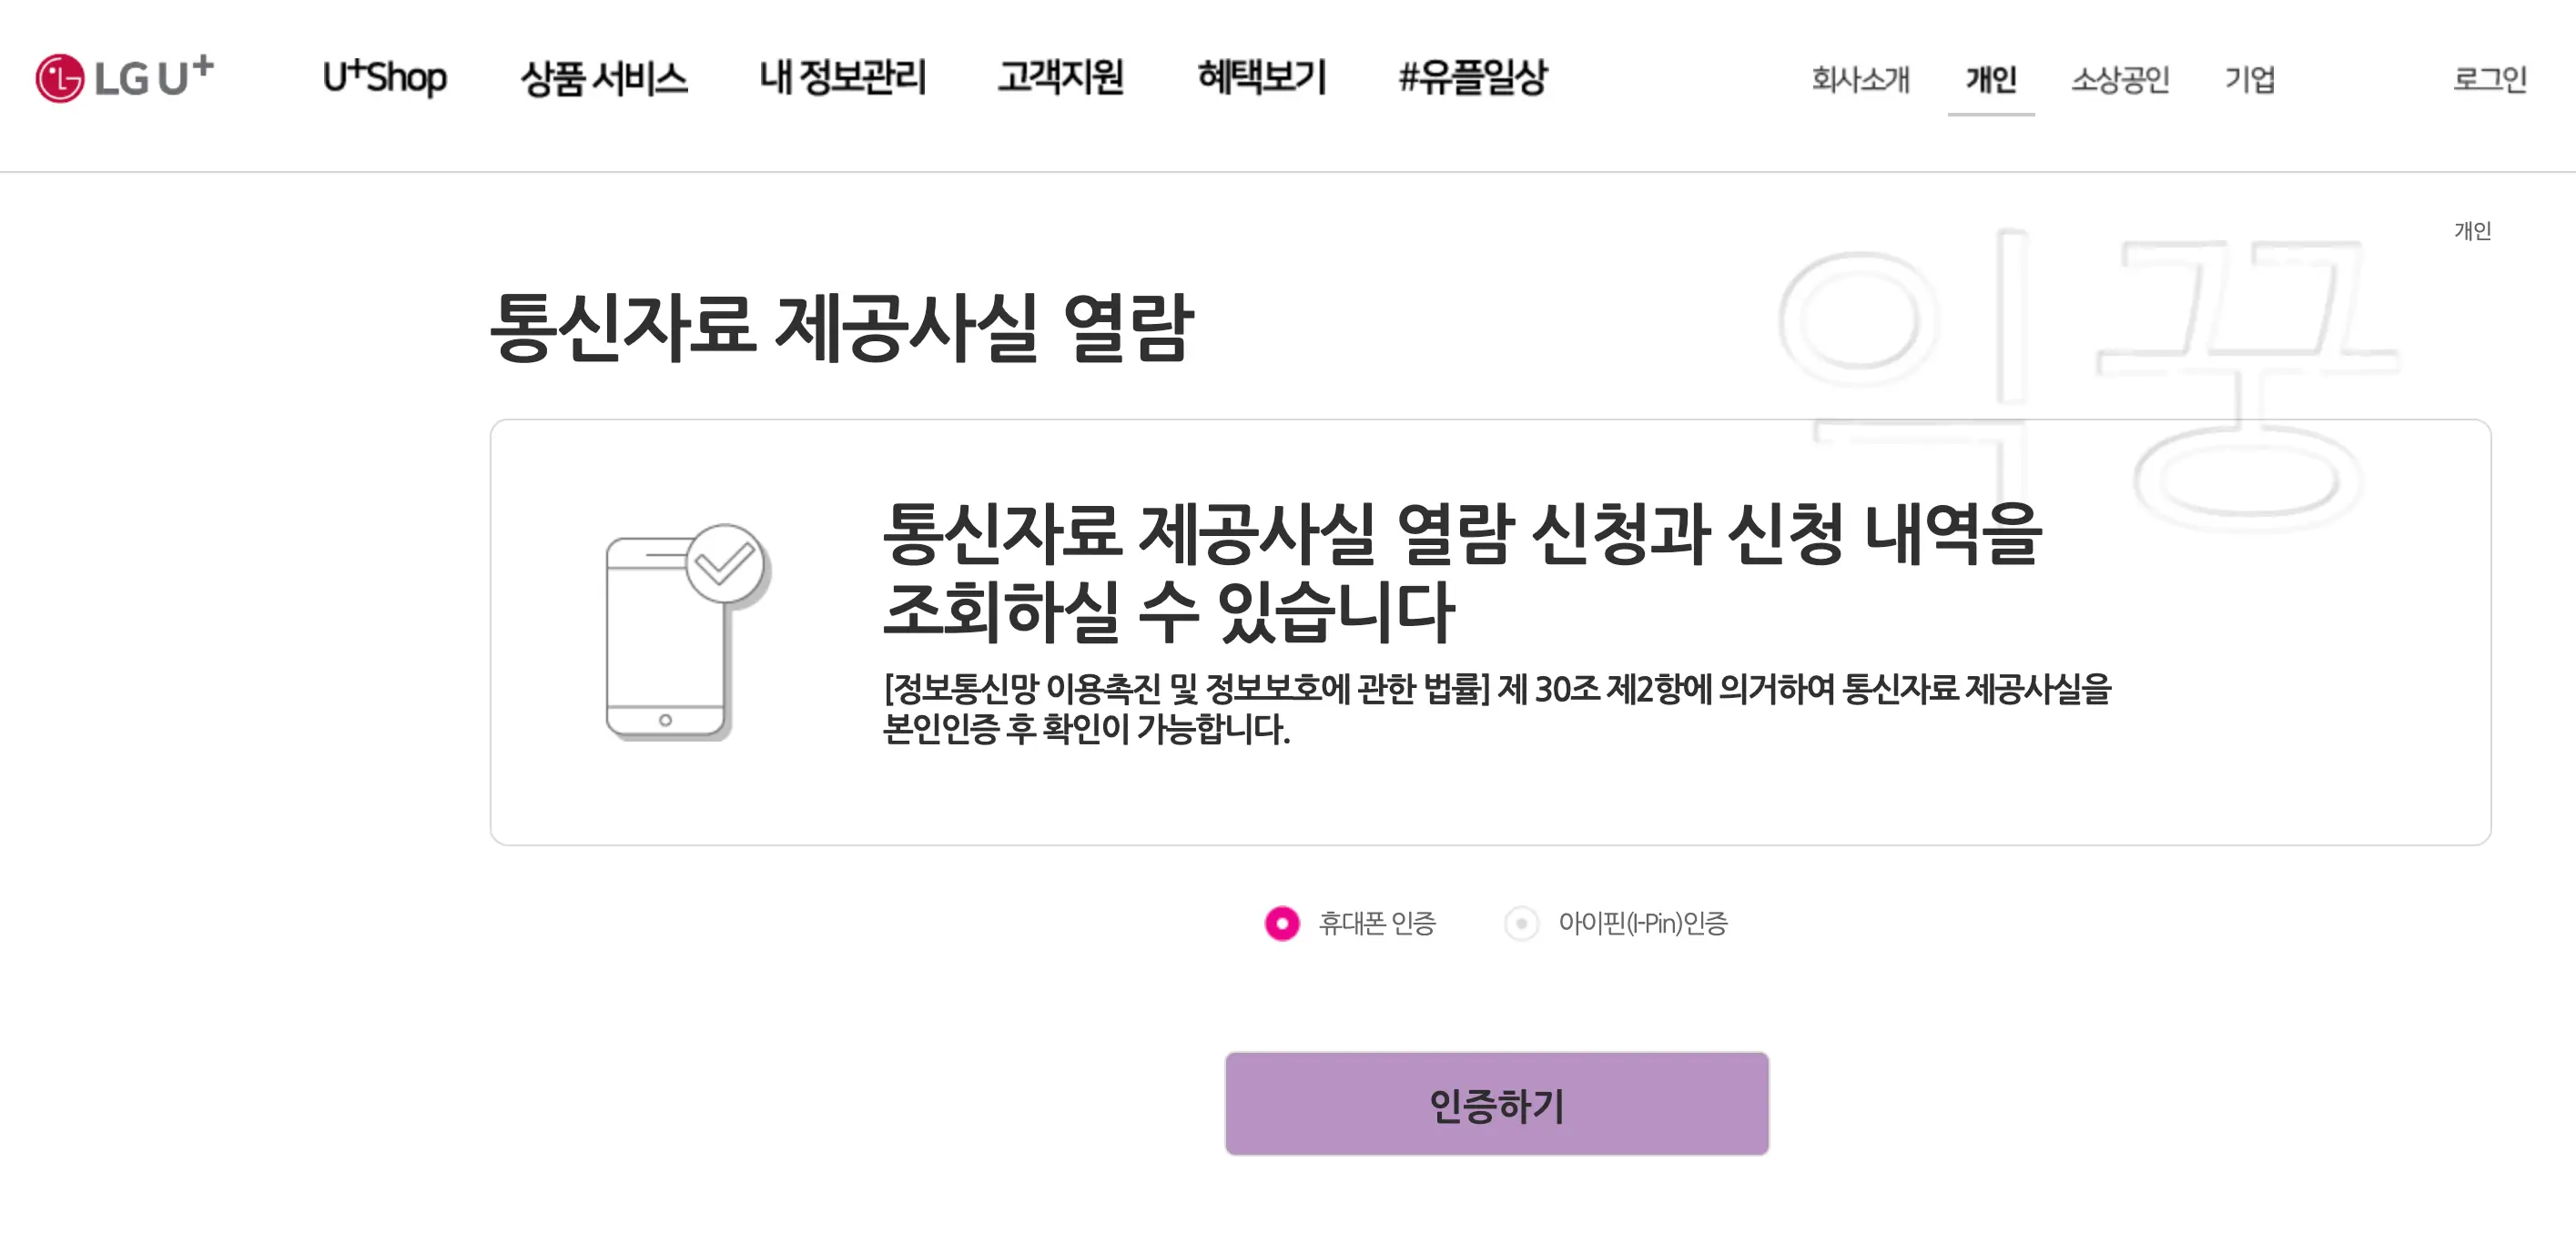Select the 아이핀(I-Pin)인증 radio button
This screenshot has height=1243, width=2576.
1521,925
